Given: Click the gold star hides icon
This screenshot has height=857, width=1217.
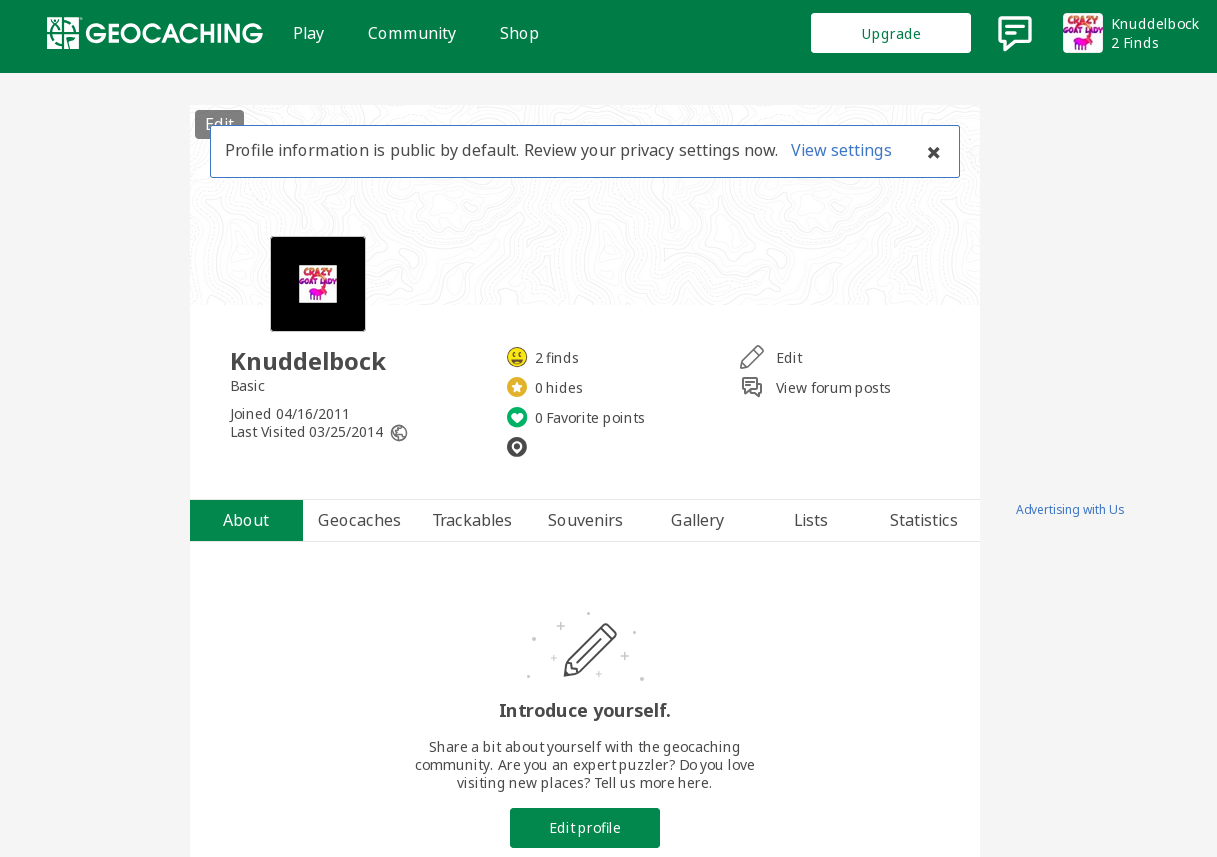Looking at the screenshot, I should tap(517, 387).
